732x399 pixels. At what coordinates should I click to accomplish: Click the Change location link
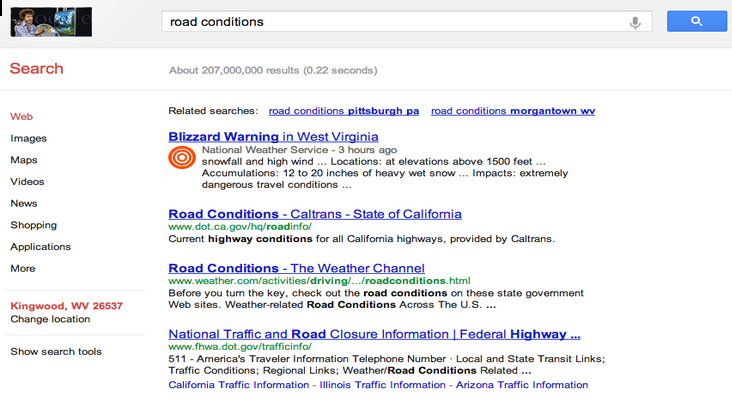pos(50,319)
